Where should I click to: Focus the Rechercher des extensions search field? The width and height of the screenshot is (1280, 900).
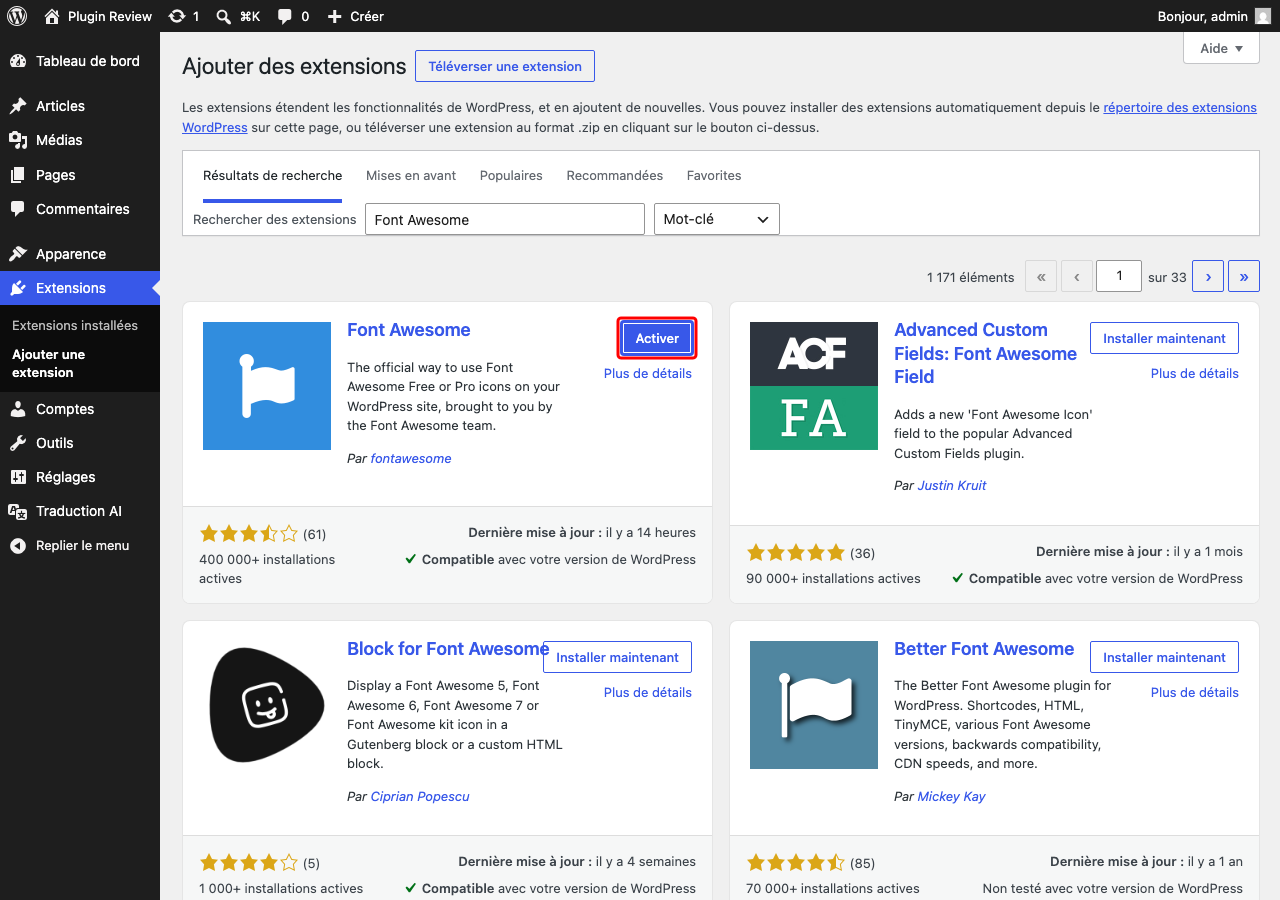click(x=505, y=220)
